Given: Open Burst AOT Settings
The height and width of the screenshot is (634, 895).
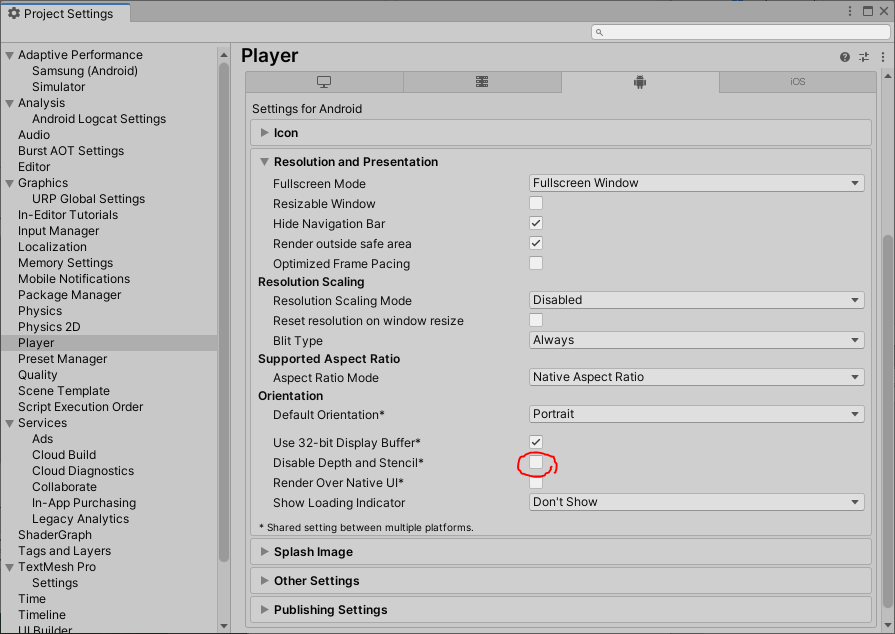Looking at the screenshot, I should (71, 151).
